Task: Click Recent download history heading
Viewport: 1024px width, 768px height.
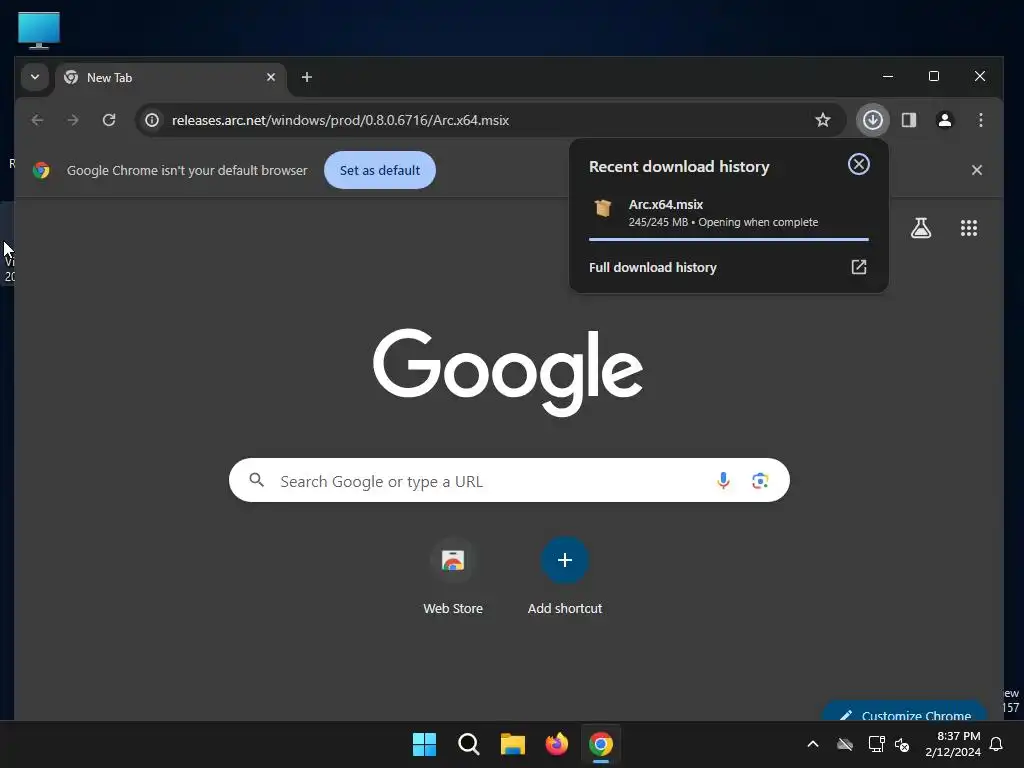Action: pyautogui.click(x=679, y=167)
